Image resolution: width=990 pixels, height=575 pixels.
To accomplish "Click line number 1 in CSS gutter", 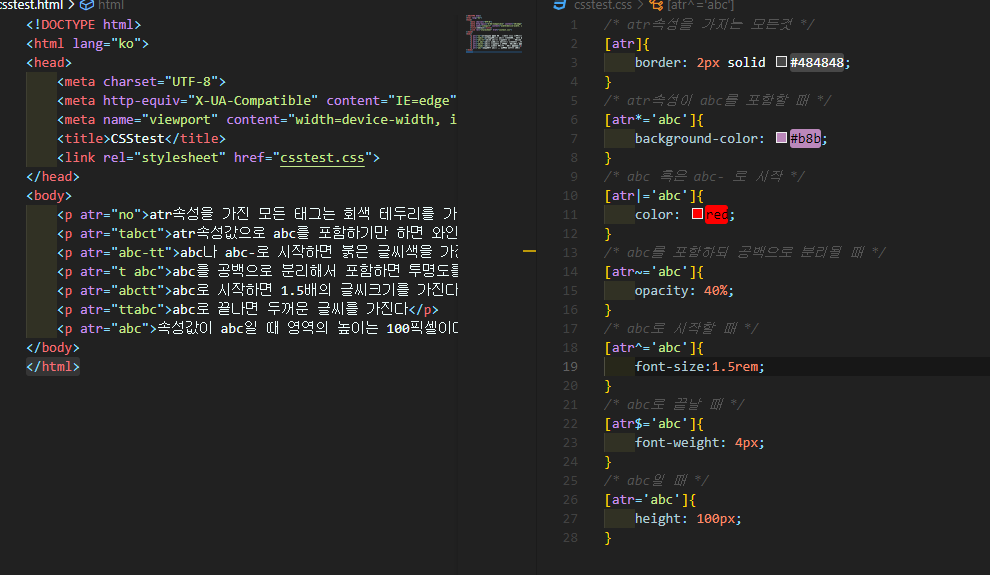I will click(x=574, y=25).
